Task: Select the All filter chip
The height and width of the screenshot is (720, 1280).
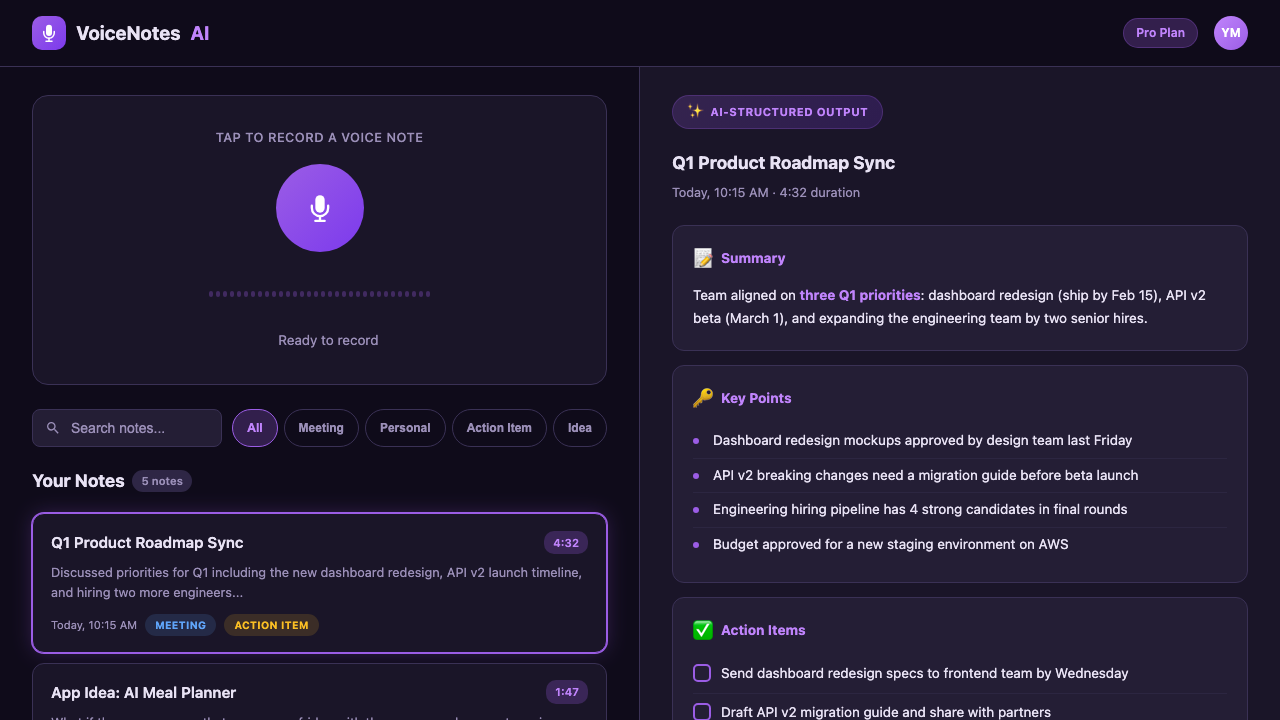Action: (255, 428)
